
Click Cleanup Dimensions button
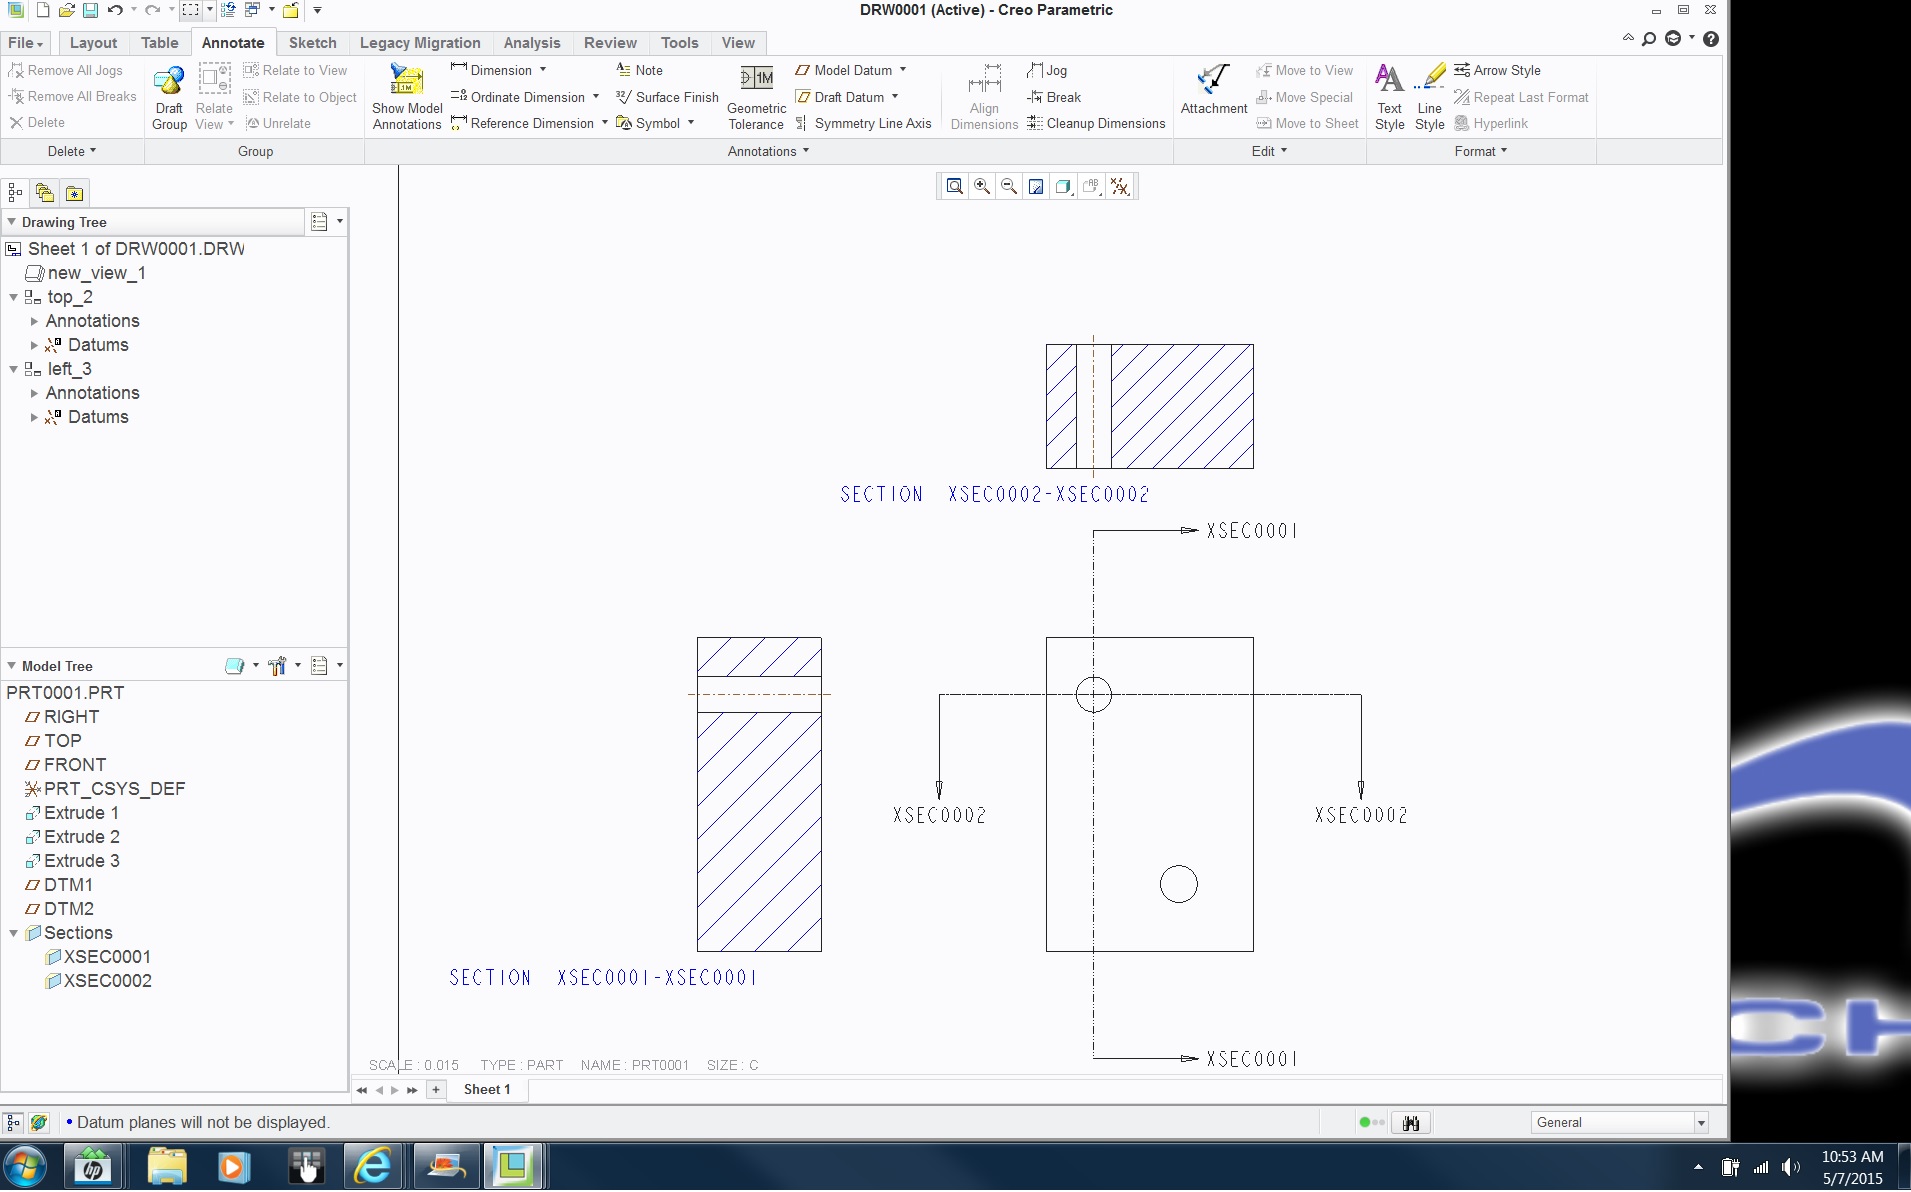1096,123
